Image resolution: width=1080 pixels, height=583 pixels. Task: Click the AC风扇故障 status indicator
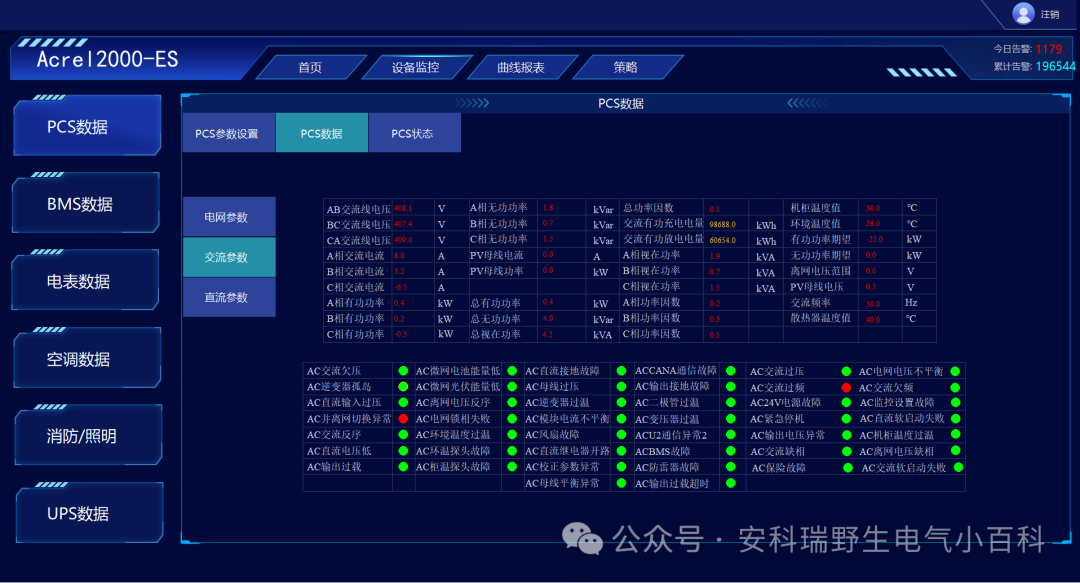(x=621, y=435)
